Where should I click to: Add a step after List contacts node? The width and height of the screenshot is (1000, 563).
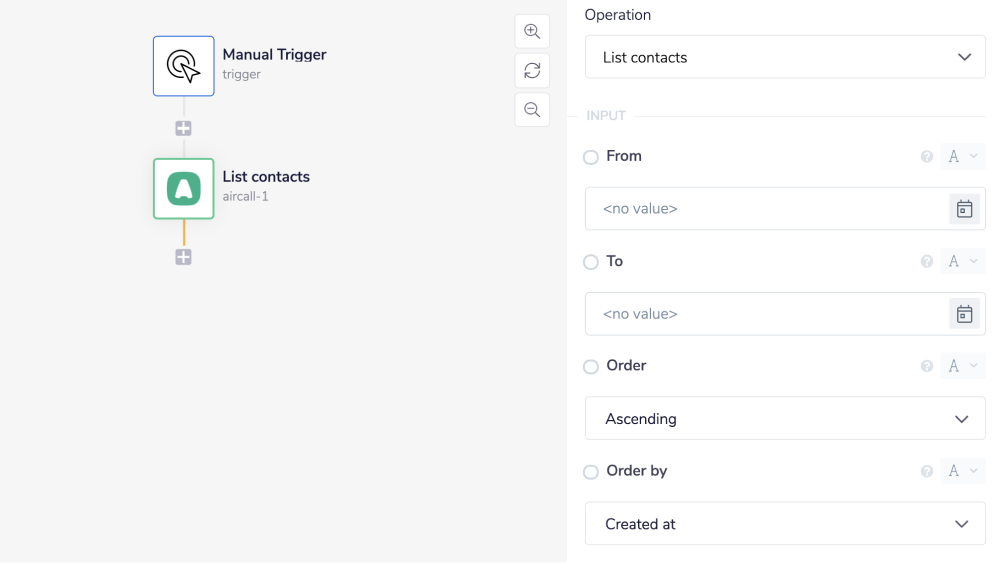click(183, 257)
